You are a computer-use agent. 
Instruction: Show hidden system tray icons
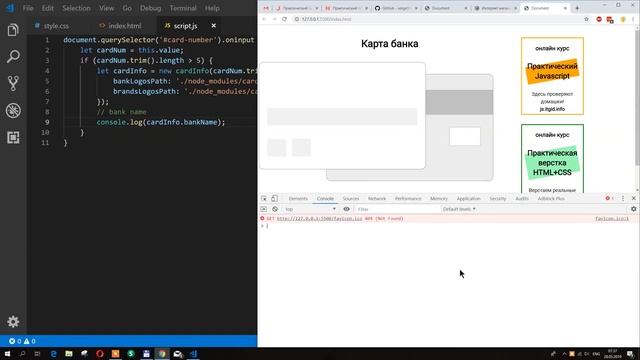point(564,354)
